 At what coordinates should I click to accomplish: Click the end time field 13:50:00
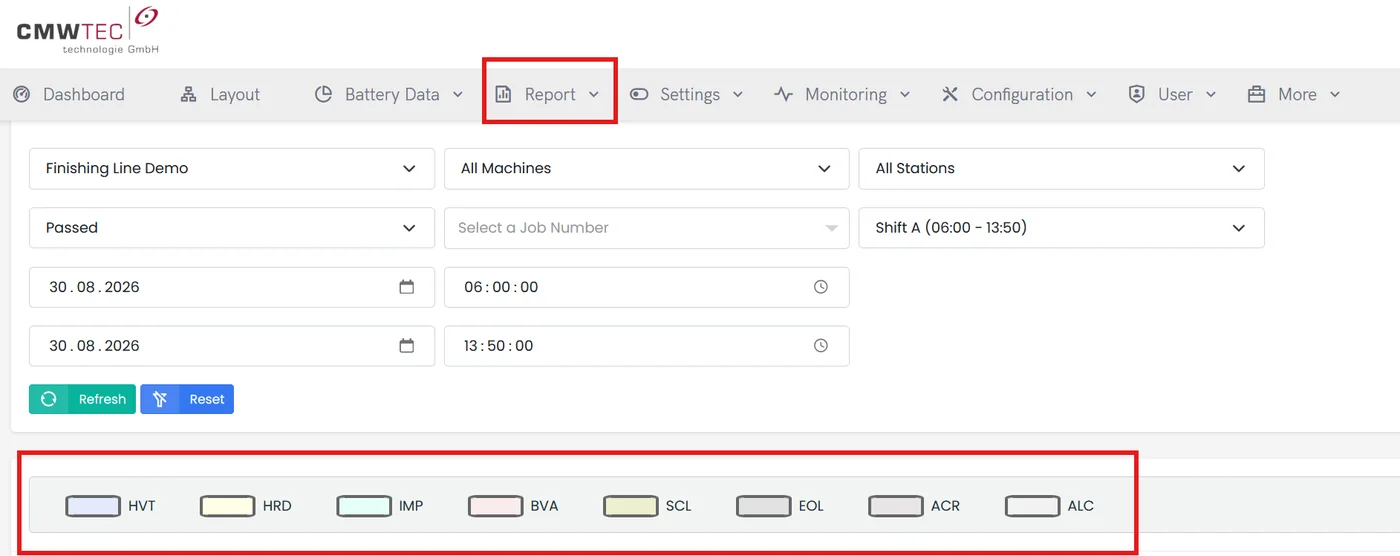647,346
